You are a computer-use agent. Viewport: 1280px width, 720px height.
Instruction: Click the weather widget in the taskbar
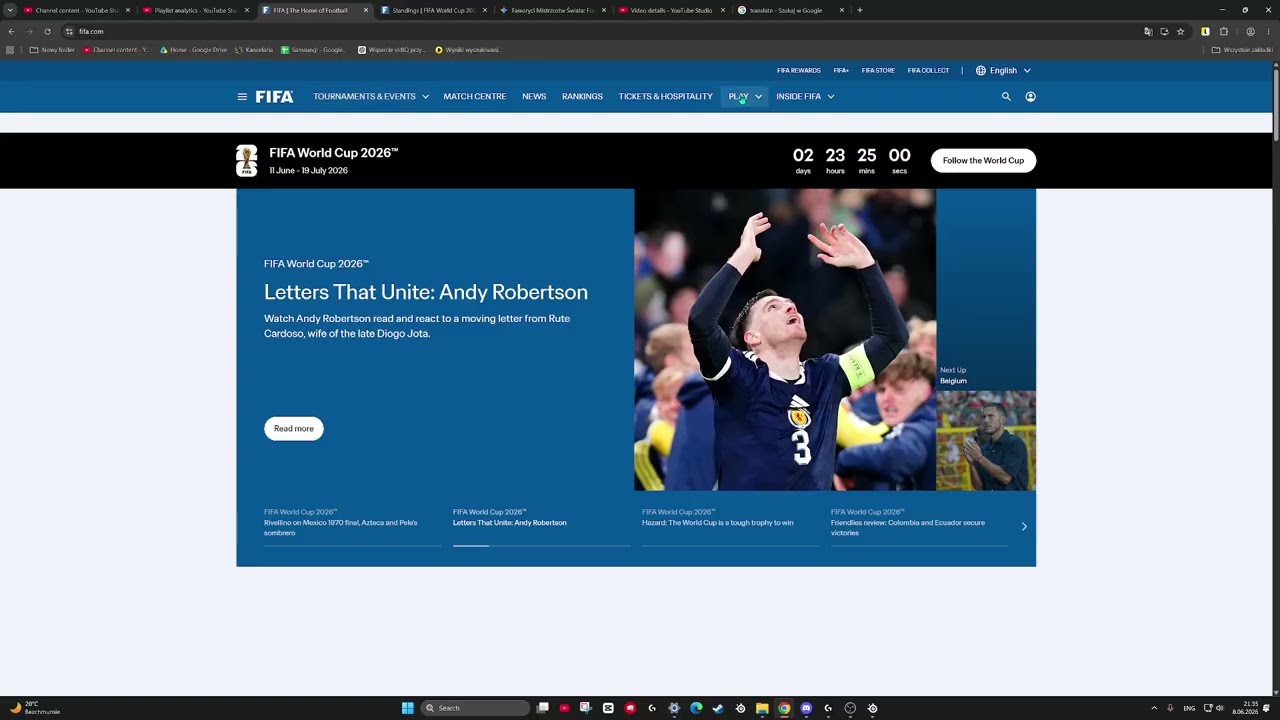tap(34, 708)
